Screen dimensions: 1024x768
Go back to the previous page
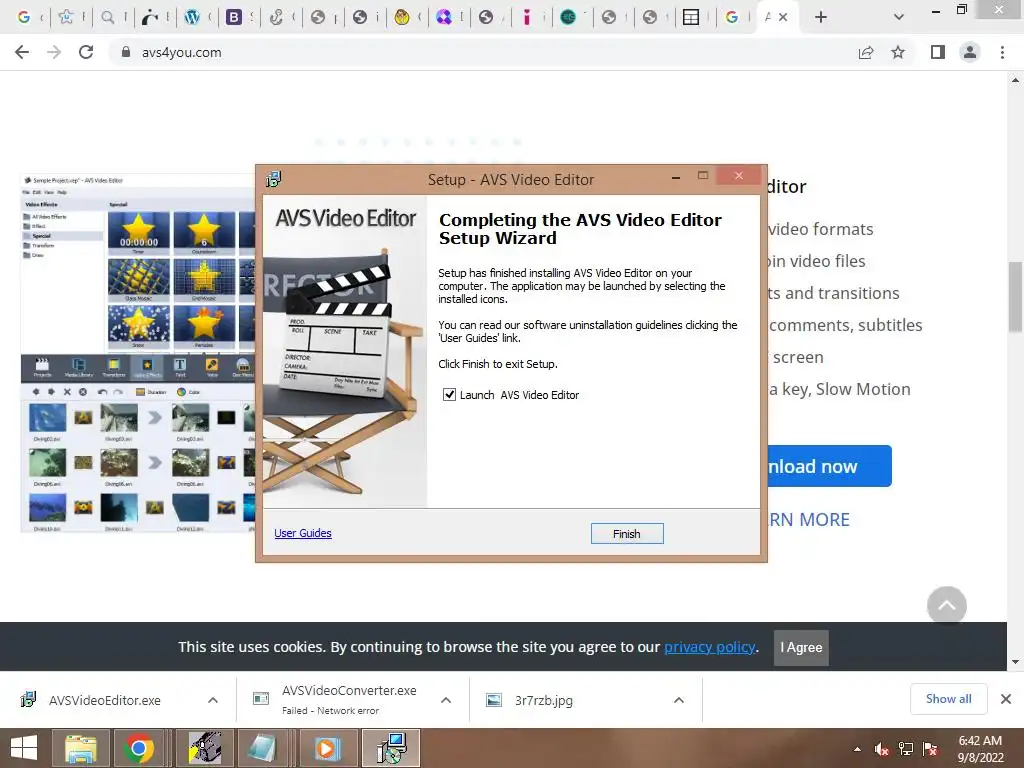[22, 52]
